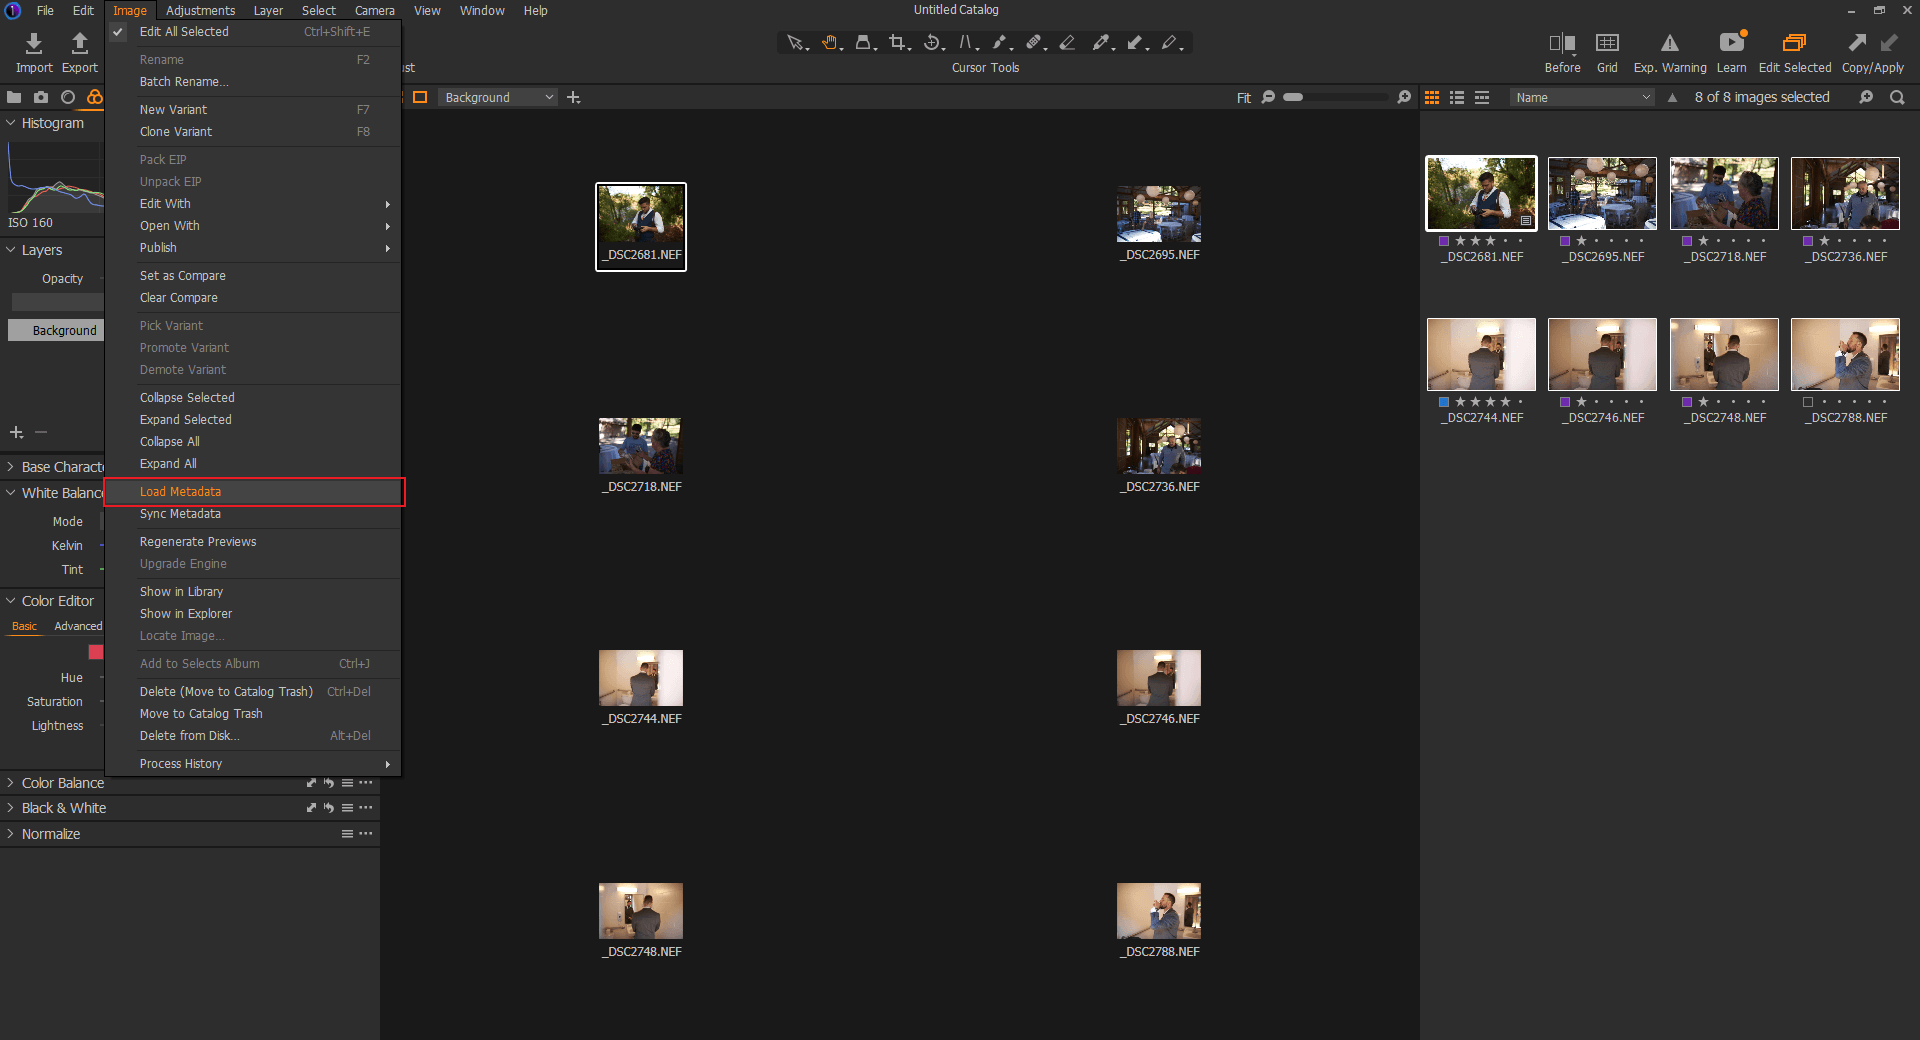1920x1040 pixels.
Task: Switch browser to list view
Action: tap(1457, 97)
